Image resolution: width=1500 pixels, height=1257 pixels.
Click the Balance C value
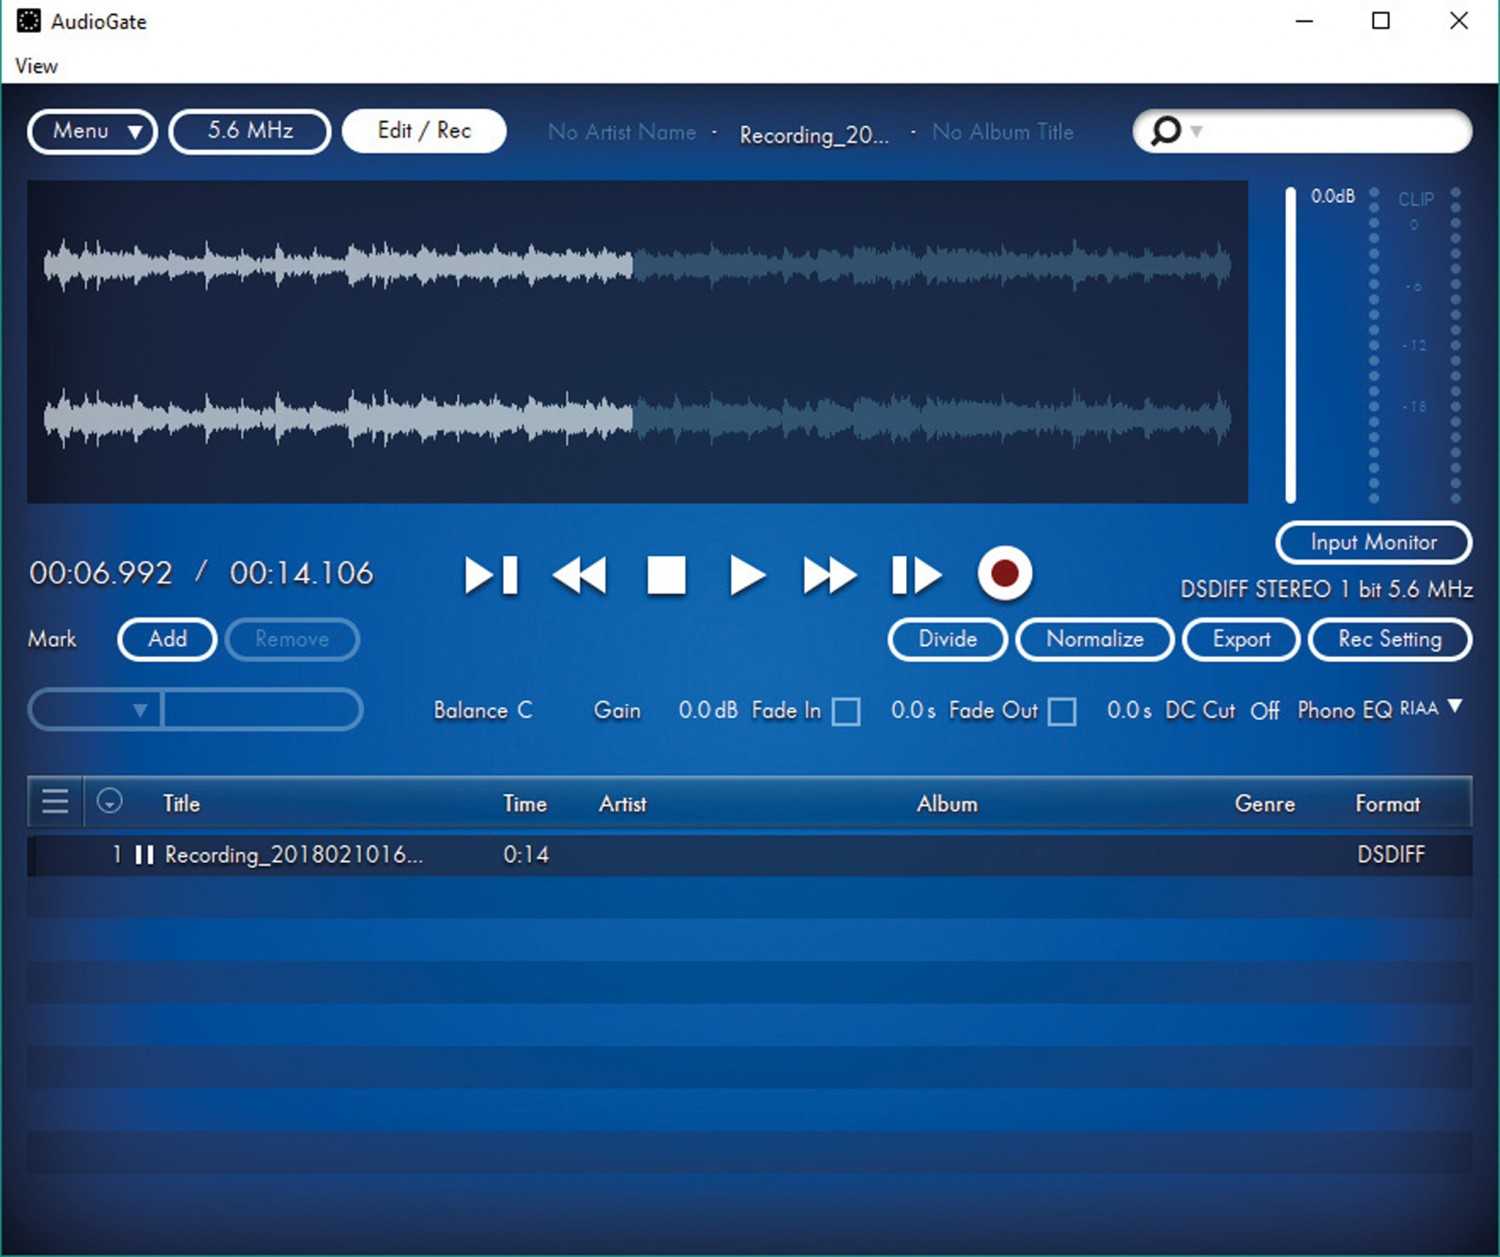[x=524, y=710]
